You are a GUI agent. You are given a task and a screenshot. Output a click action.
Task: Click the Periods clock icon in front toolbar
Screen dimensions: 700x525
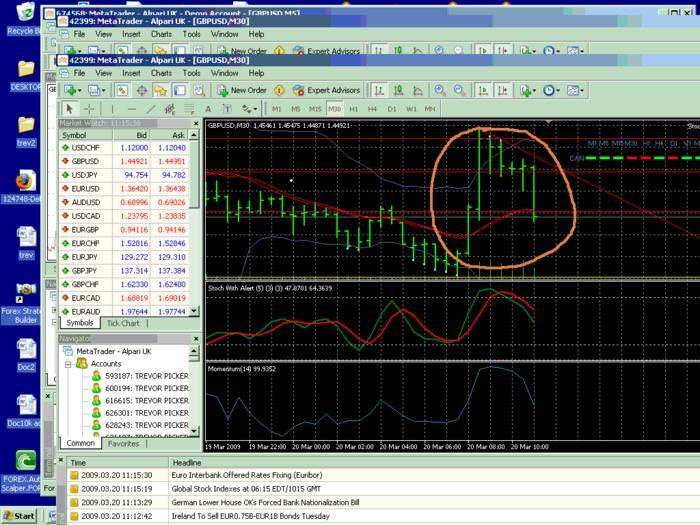(549, 90)
